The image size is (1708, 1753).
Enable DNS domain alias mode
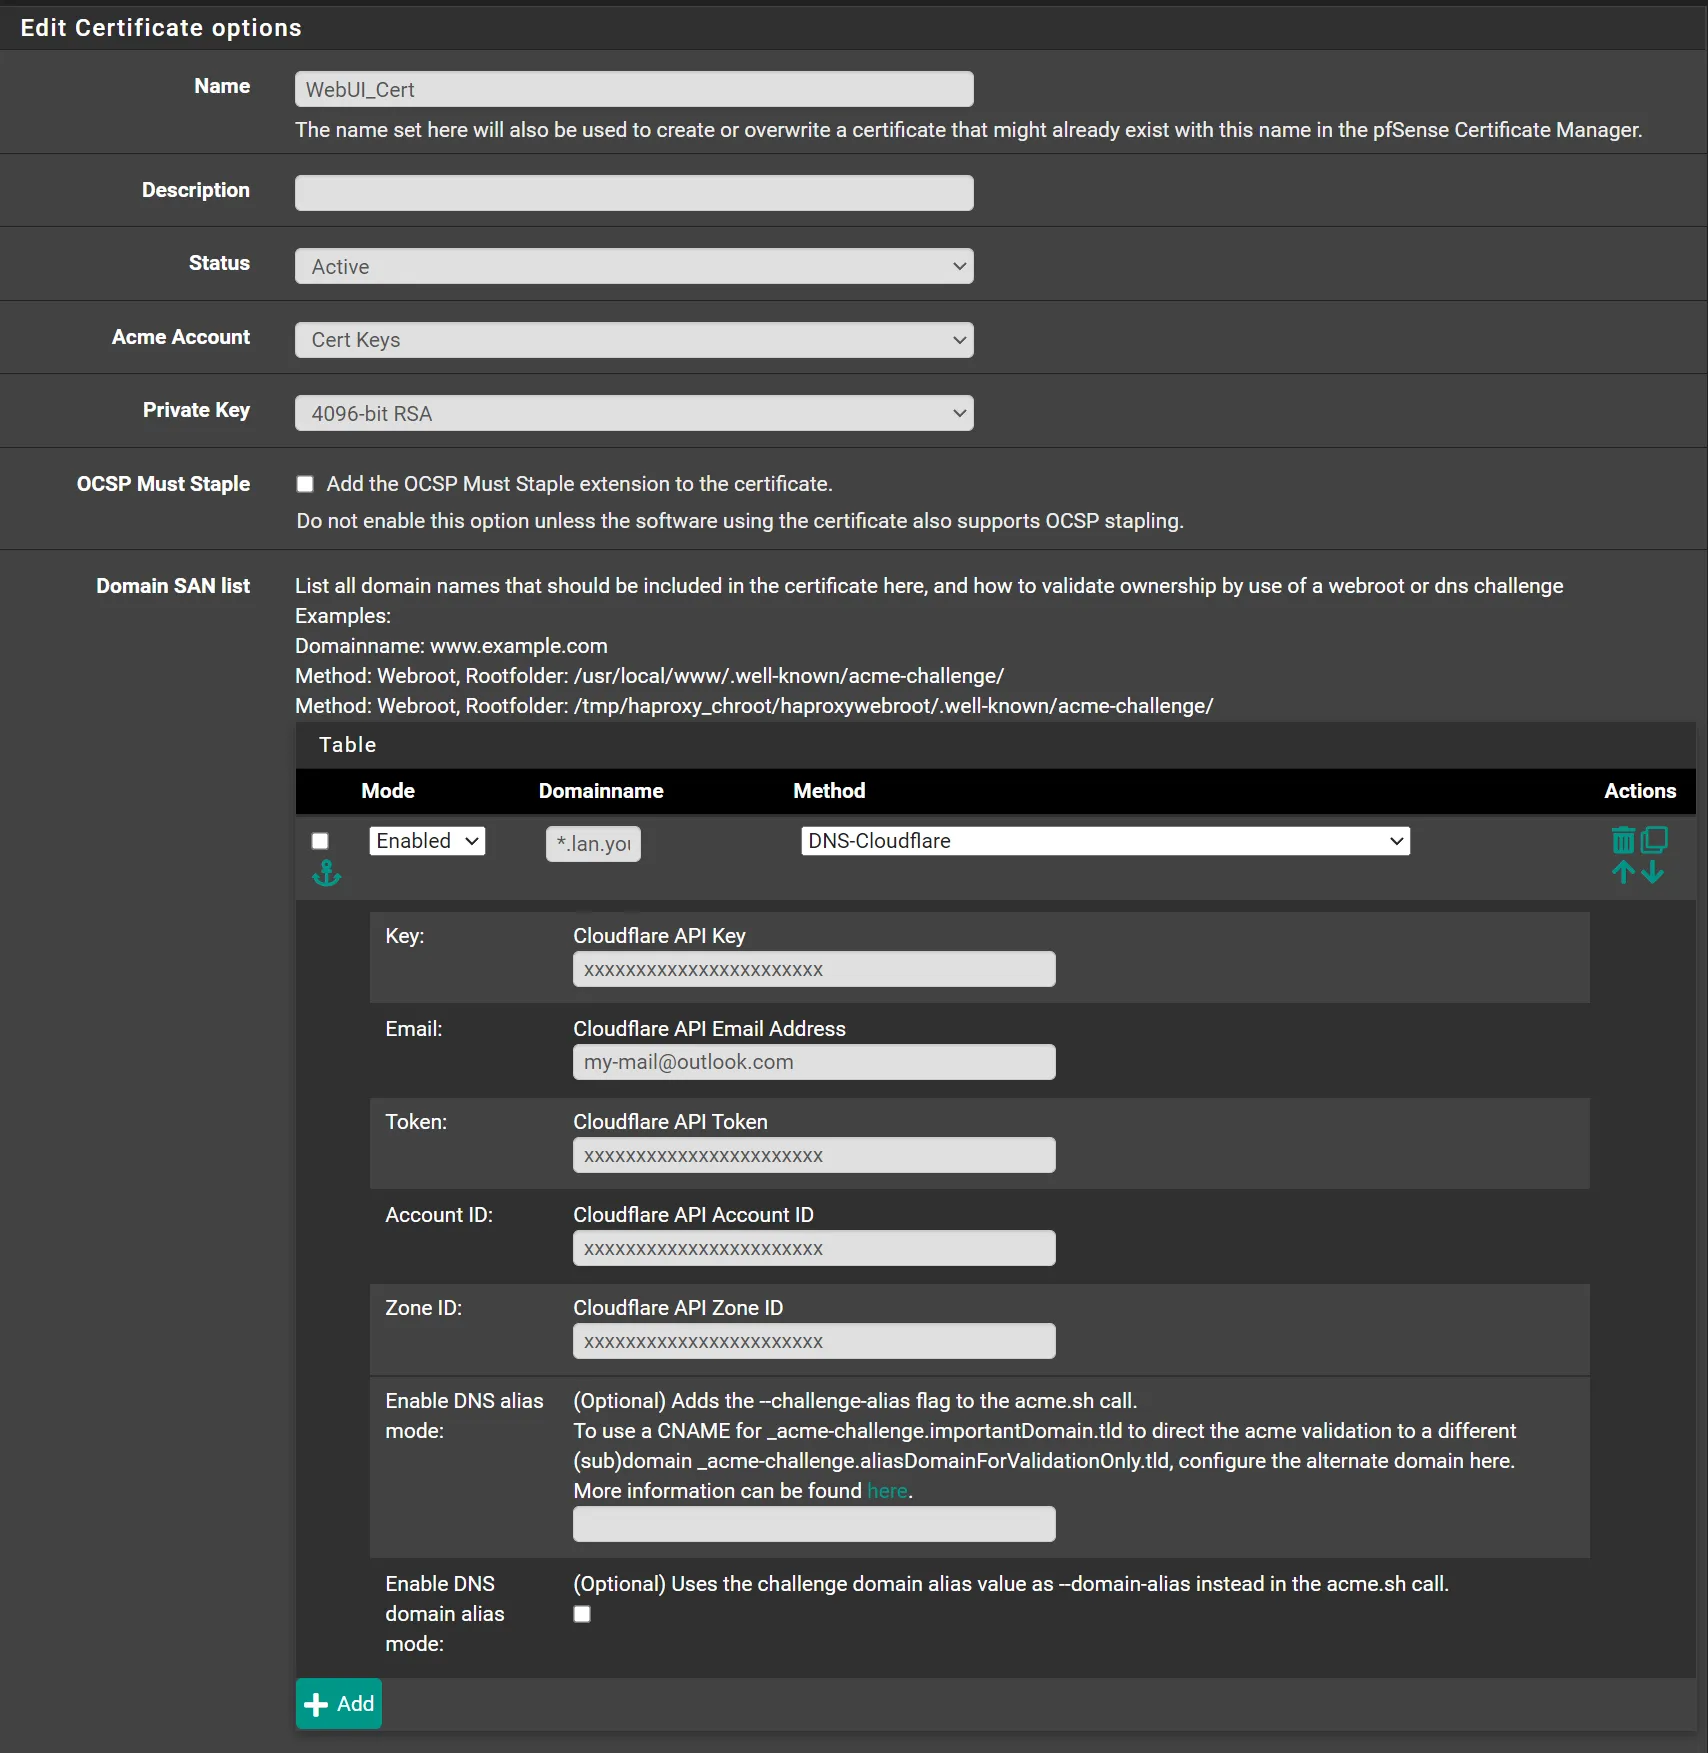[581, 1613]
